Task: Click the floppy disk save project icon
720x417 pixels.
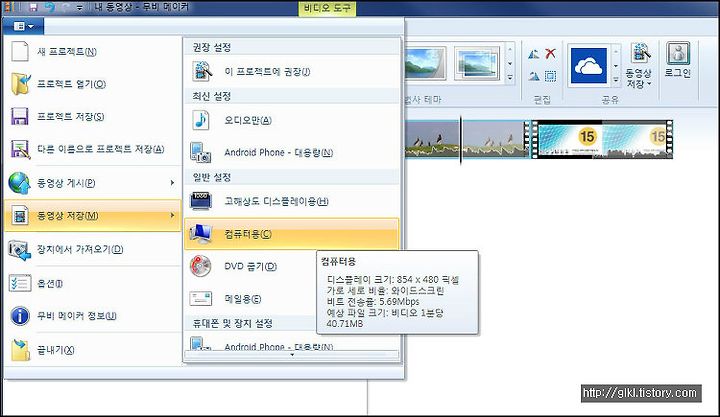Action: coord(20,117)
